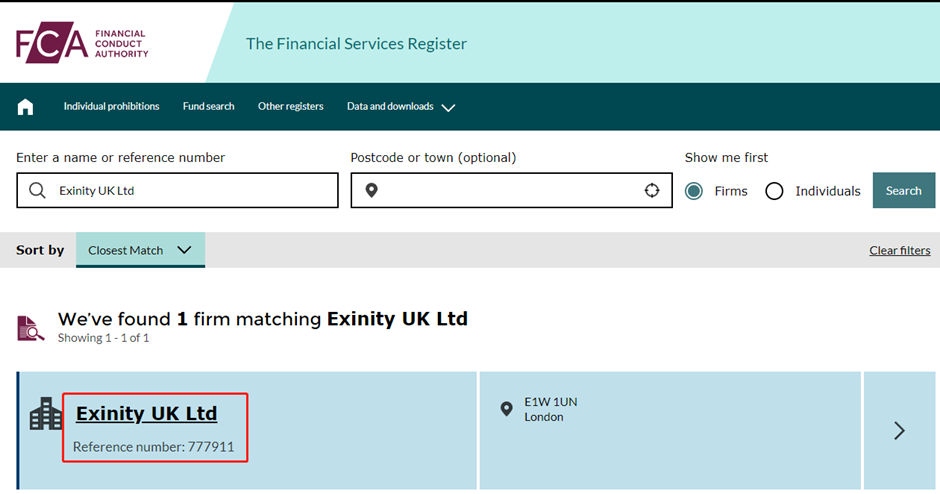Click the search results document icon

[30, 328]
